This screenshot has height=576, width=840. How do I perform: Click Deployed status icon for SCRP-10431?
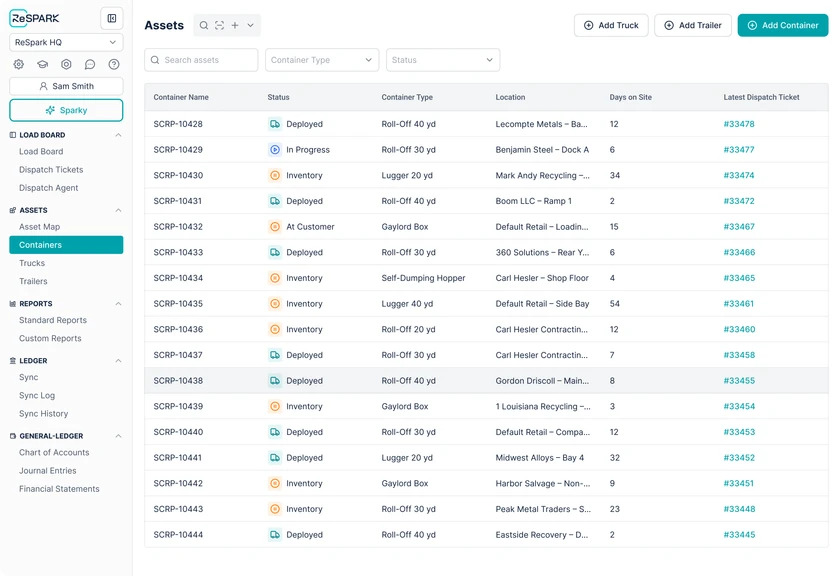[x=275, y=201]
